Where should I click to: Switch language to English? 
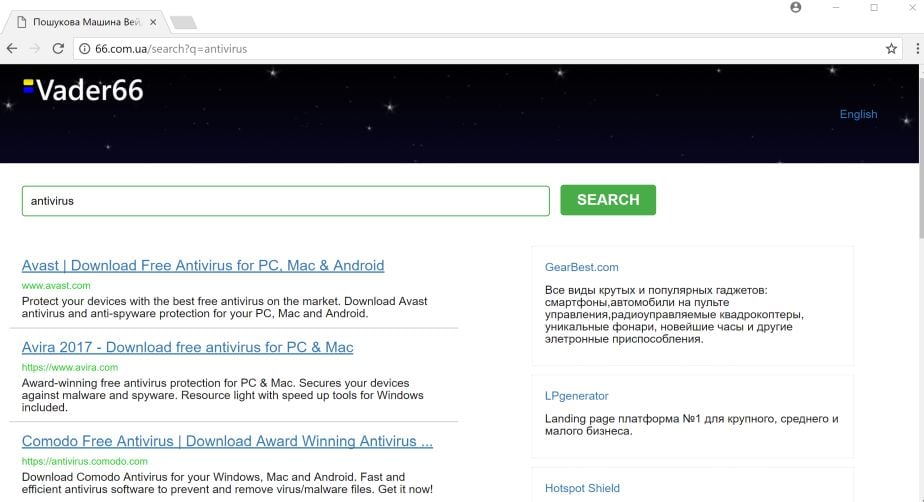(858, 114)
